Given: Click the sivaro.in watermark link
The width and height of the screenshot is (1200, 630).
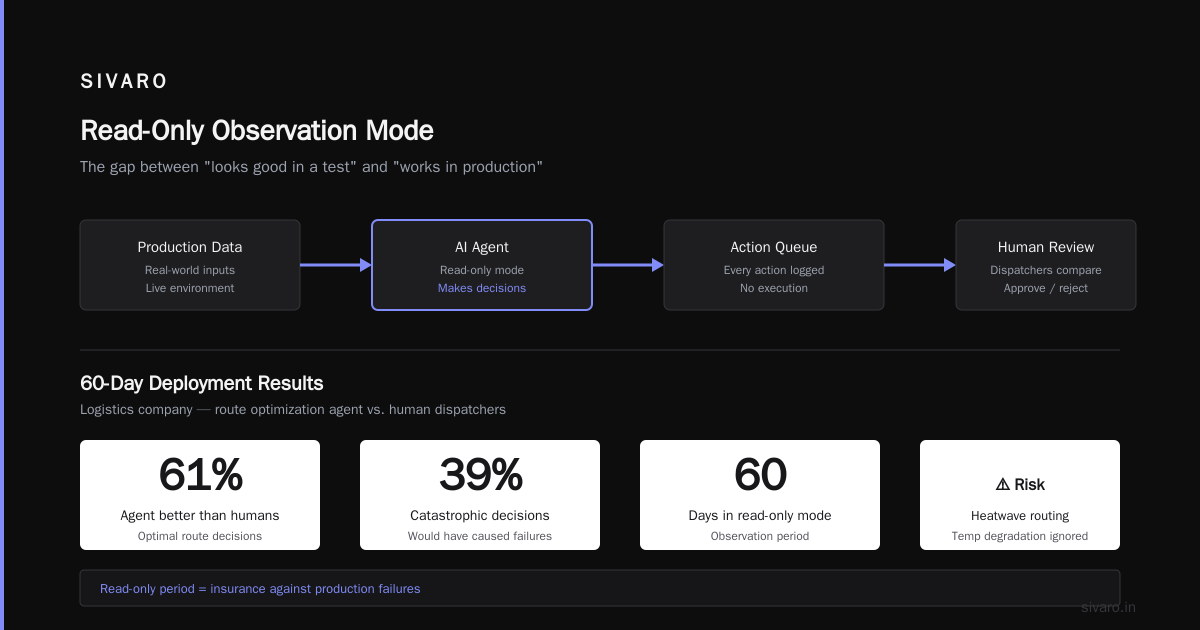Looking at the screenshot, I should pyautogui.click(x=1109, y=607).
